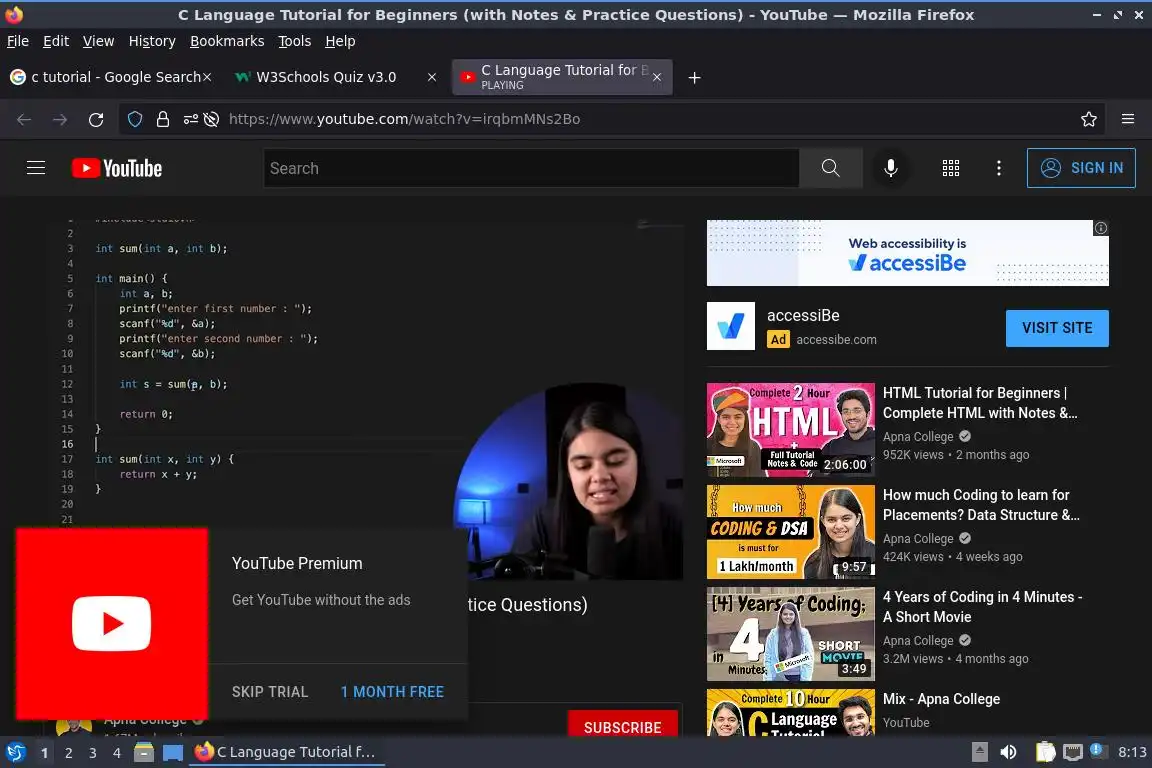Focus the YouTube Search field
The image size is (1152, 768).
531,168
